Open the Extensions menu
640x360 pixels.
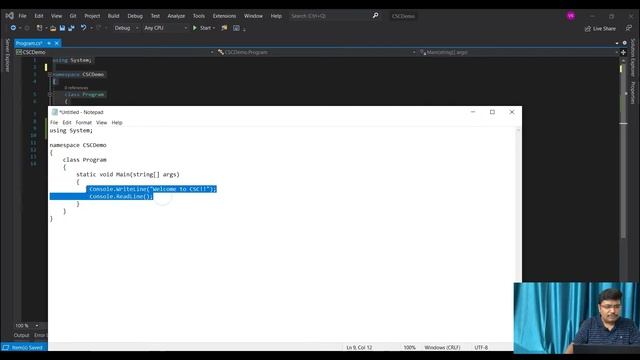224,16
